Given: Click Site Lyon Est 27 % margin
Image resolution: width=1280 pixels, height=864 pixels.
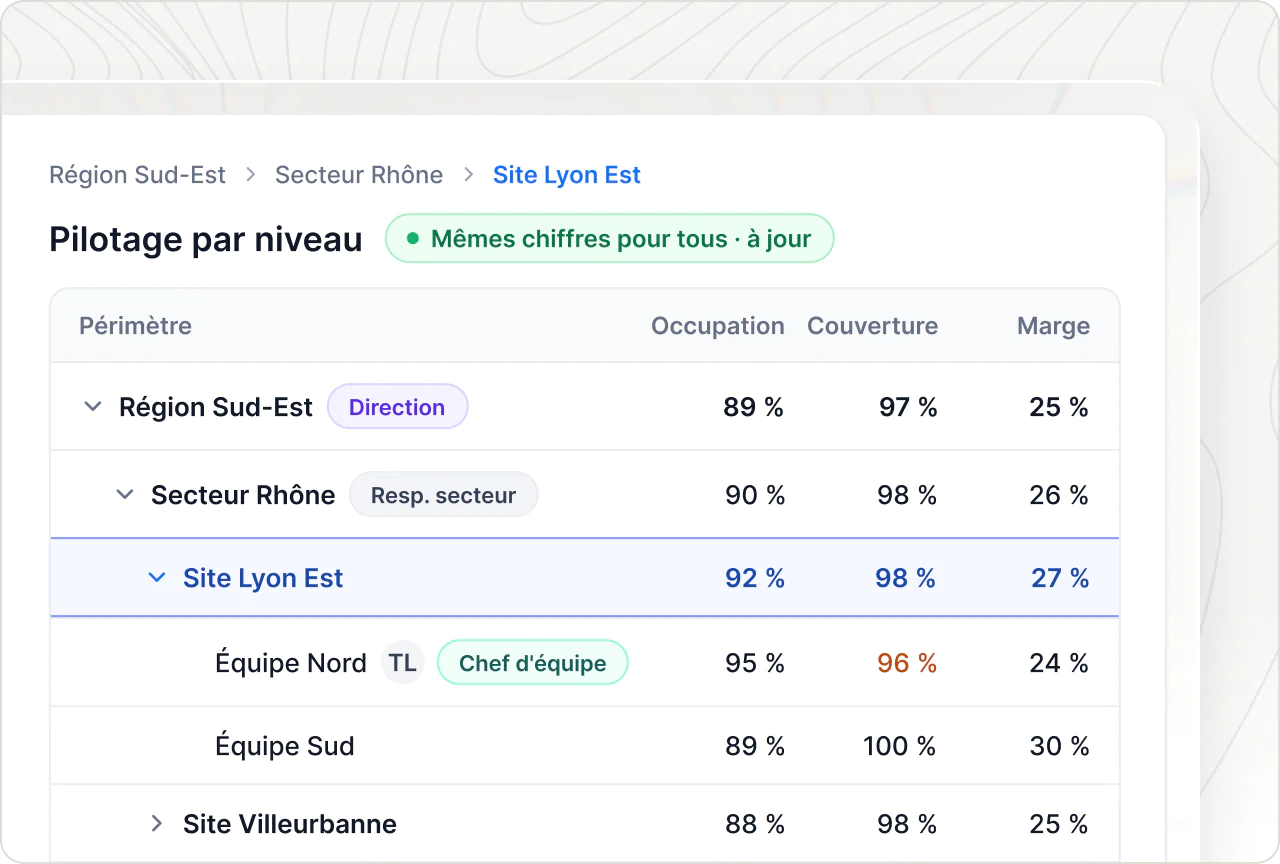Looking at the screenshot, I should click(x=1060, y=578).
